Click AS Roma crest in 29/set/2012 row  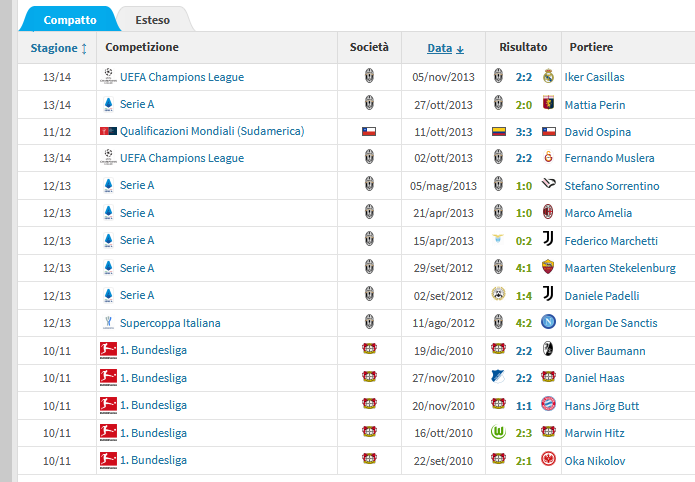pyautogui.click(x=549, y=267)
